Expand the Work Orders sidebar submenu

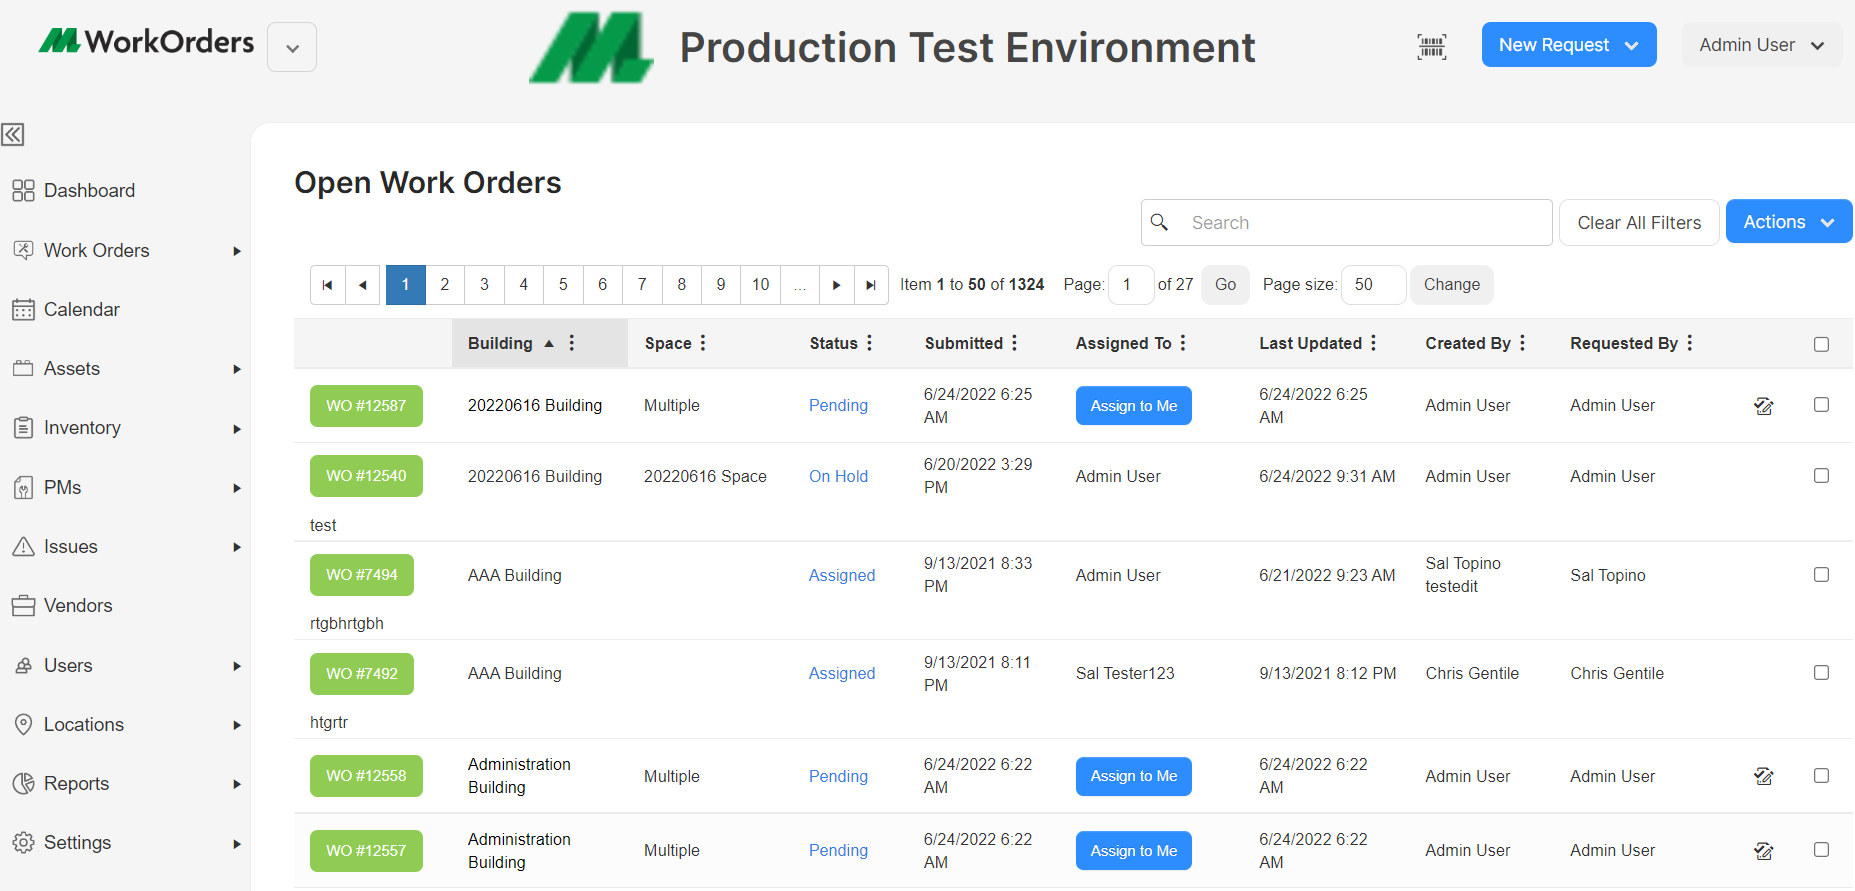click(x=237, y=251)
